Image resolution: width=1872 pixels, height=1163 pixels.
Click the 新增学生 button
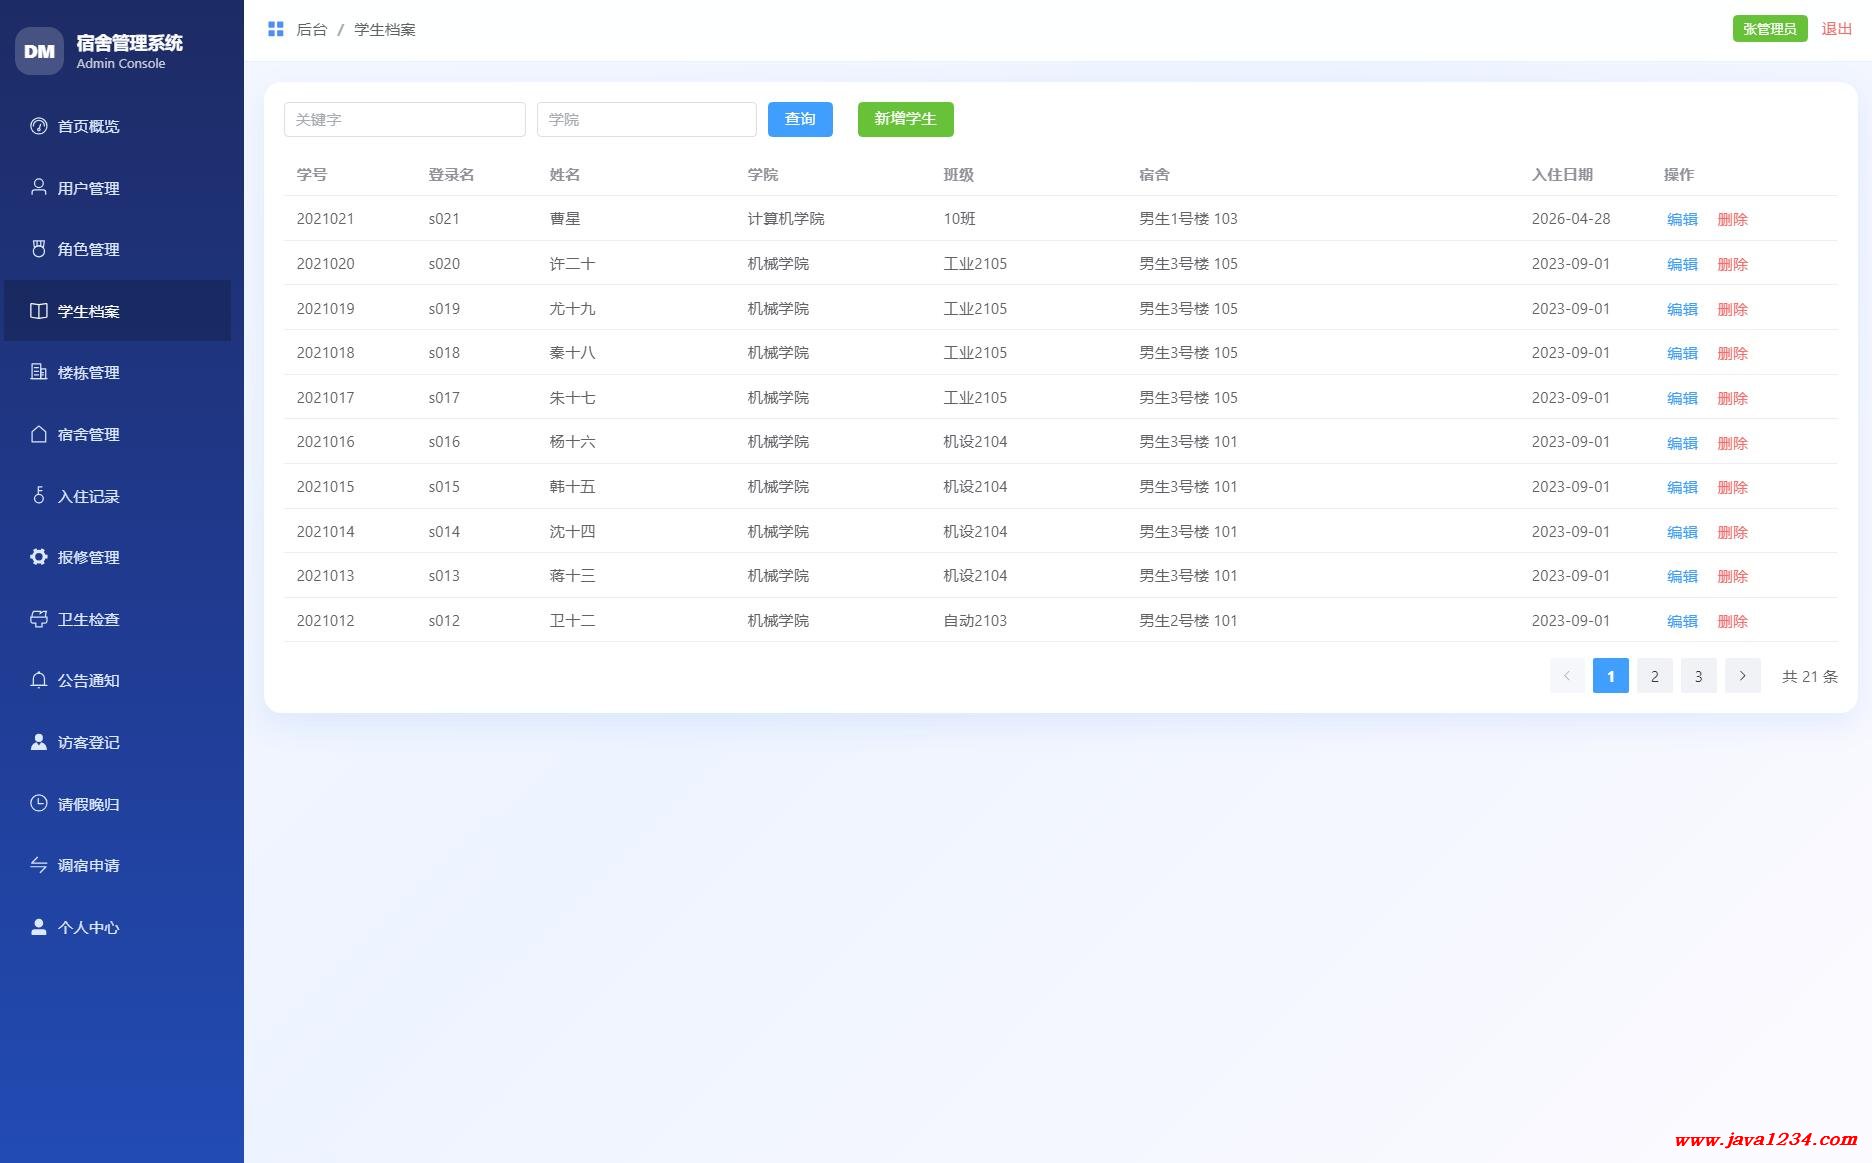click(x=905, y=119)
